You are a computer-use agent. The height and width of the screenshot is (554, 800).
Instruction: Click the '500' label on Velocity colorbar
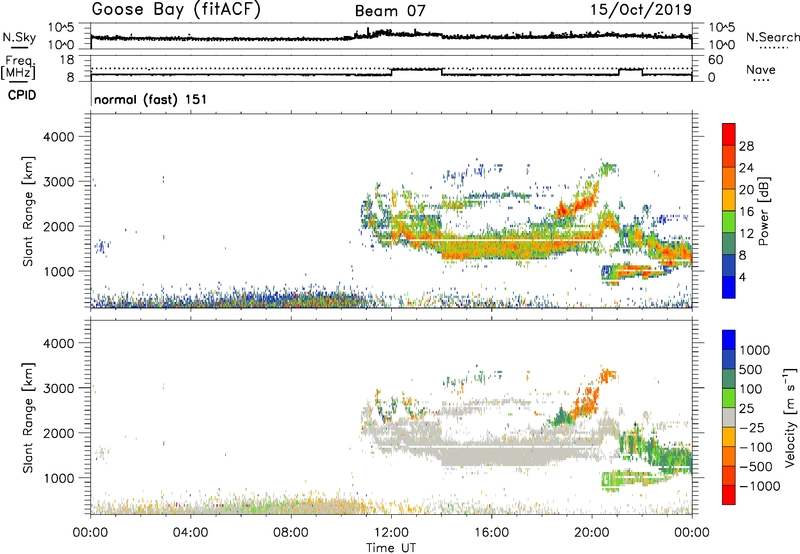751,370
